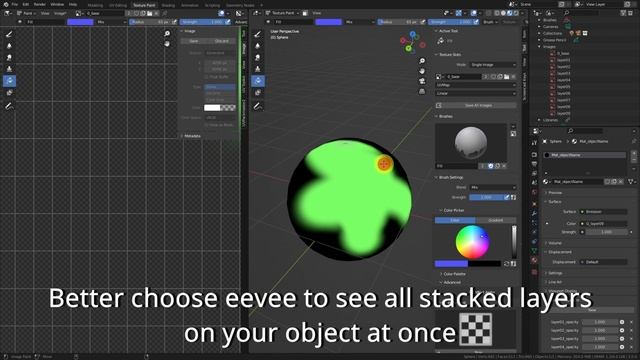Toggle strength pressure in Brush Settings panel

tap(507, 197)
